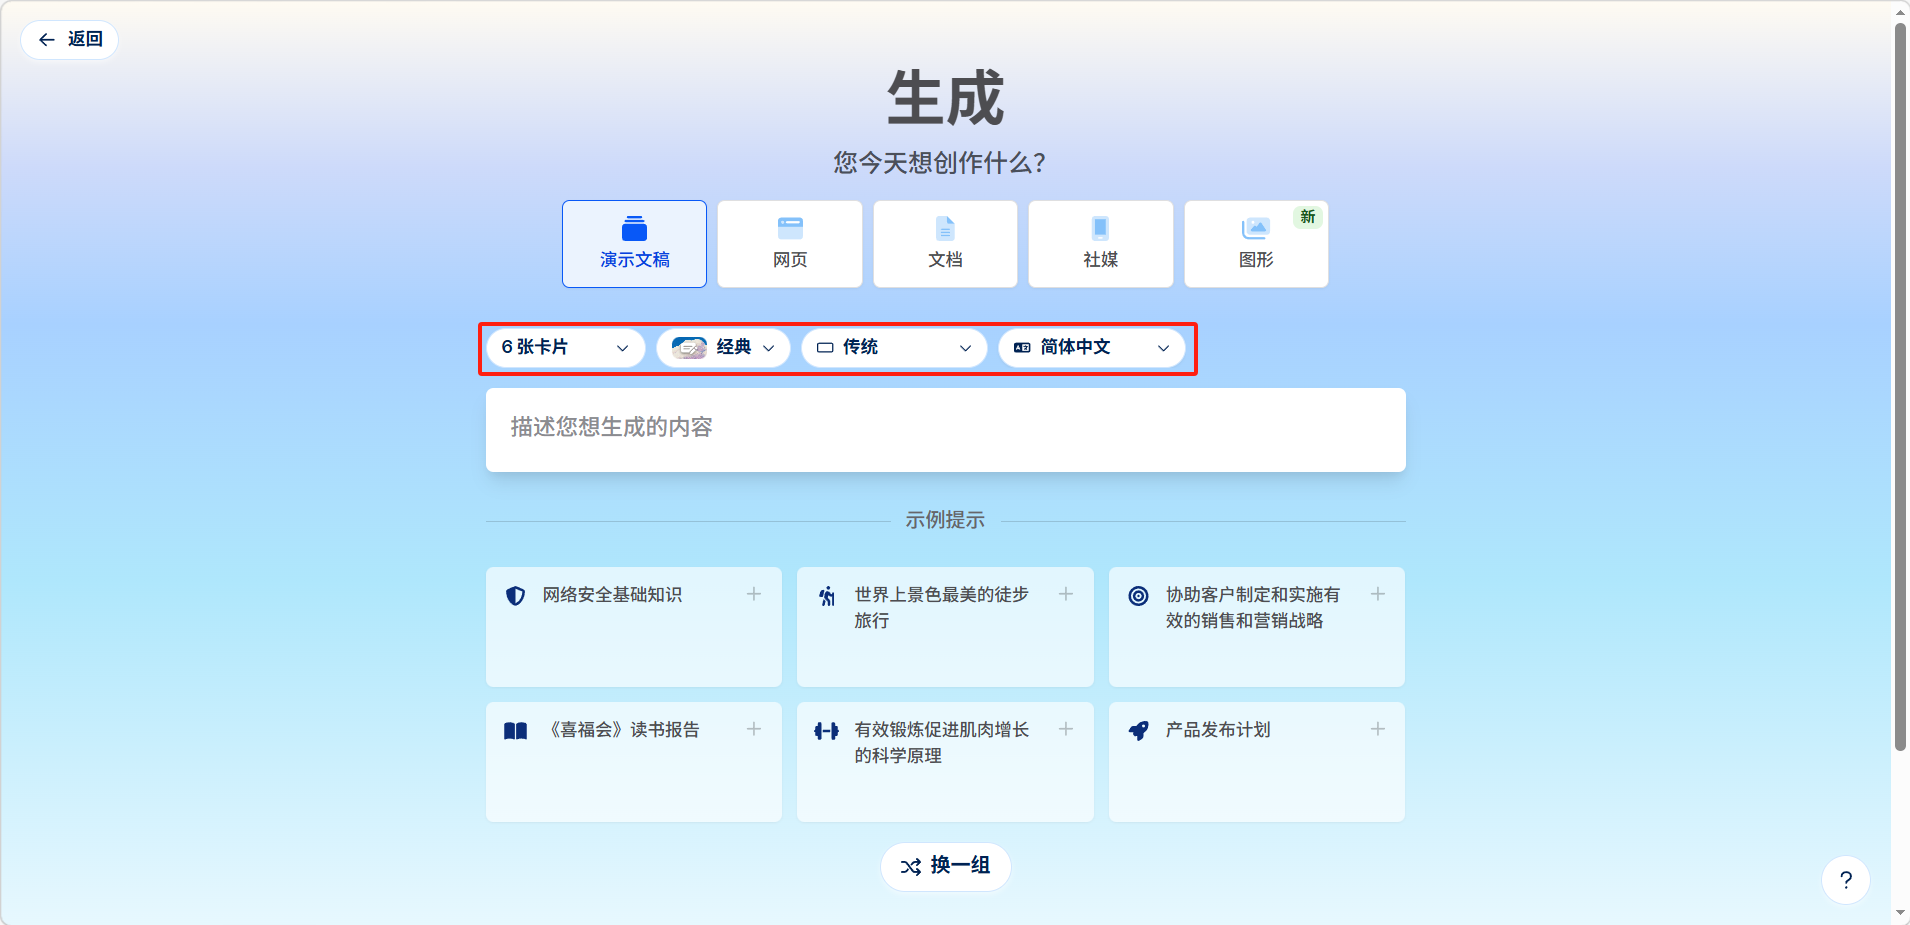
Task: Open the 传统 layout dropdown
Action: 894,347
